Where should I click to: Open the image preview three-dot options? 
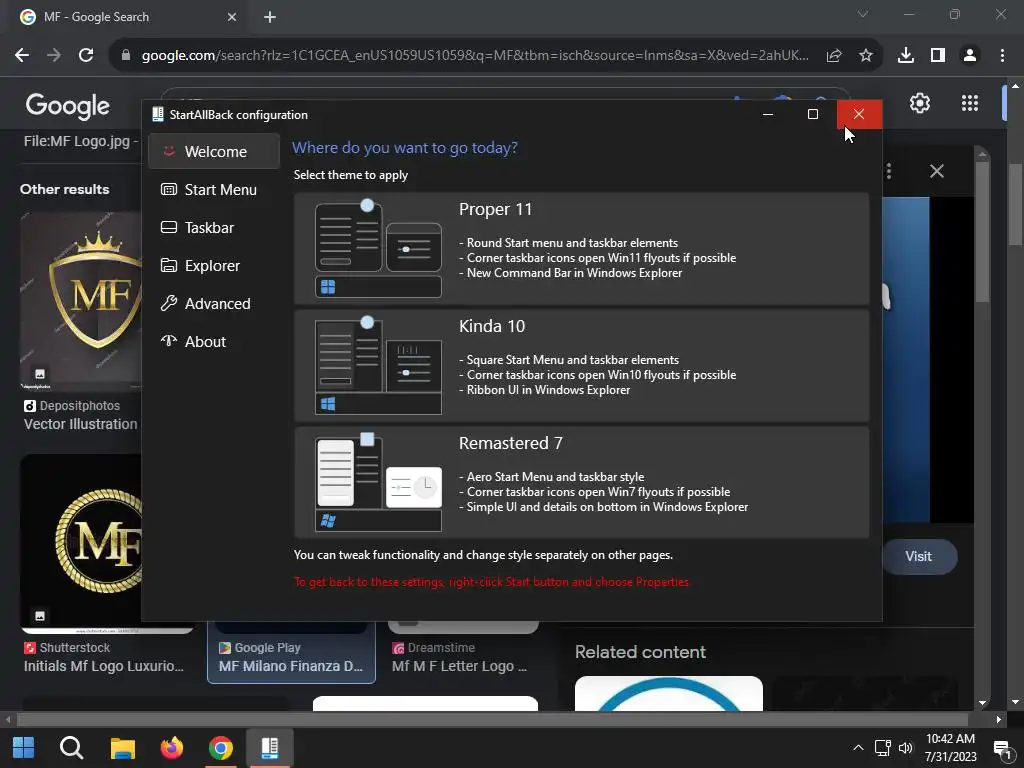point(889,171)
